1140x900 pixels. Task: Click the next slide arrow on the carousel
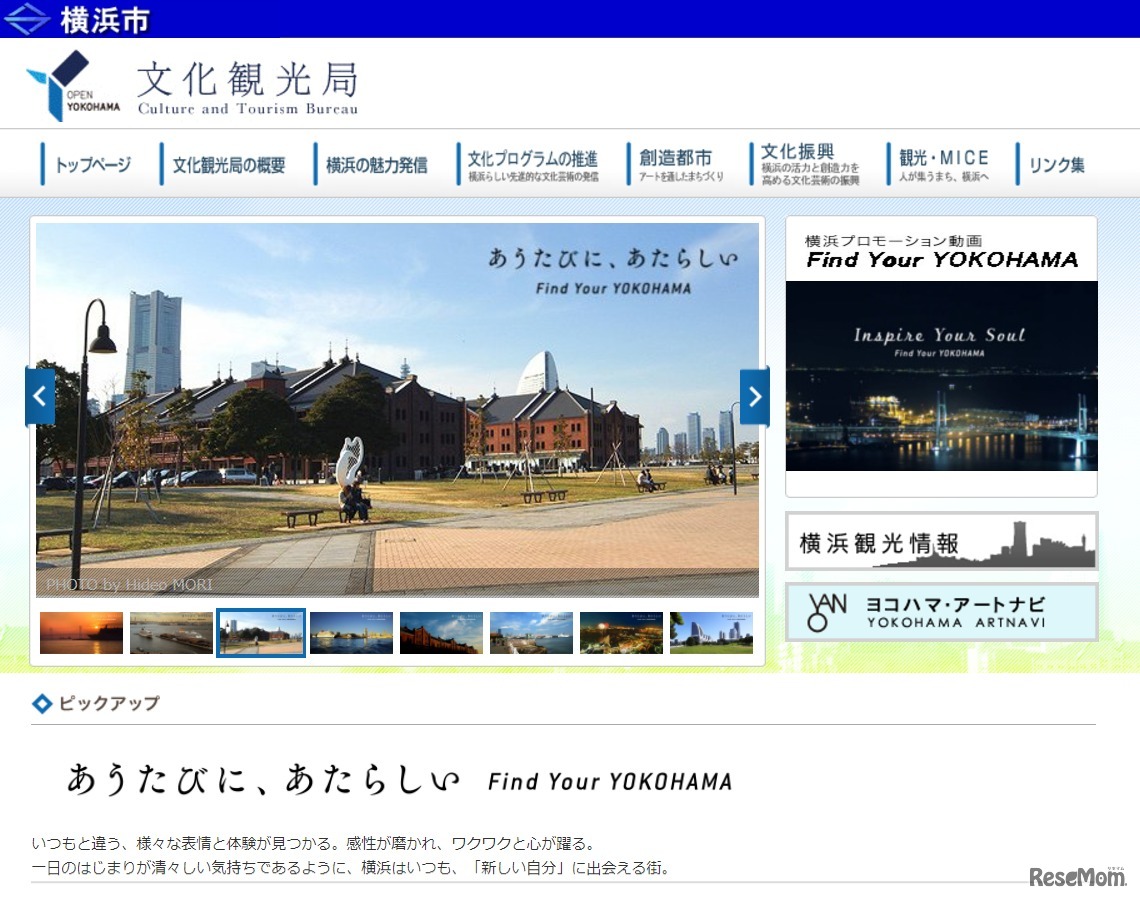coord(754,396)
